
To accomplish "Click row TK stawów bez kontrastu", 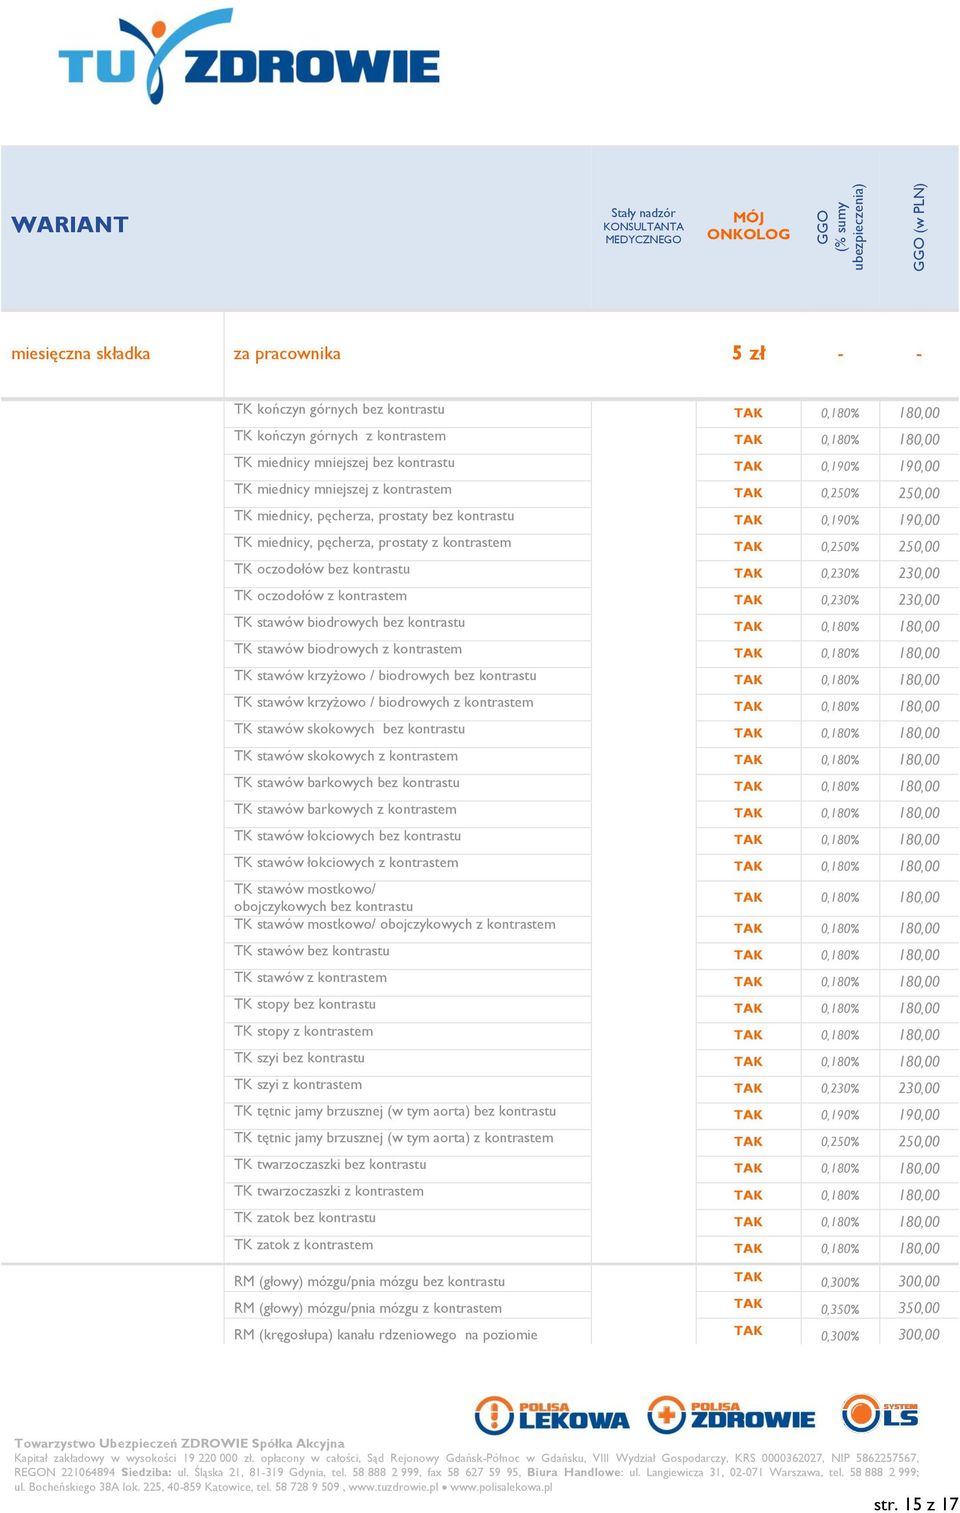I will 312,951.
